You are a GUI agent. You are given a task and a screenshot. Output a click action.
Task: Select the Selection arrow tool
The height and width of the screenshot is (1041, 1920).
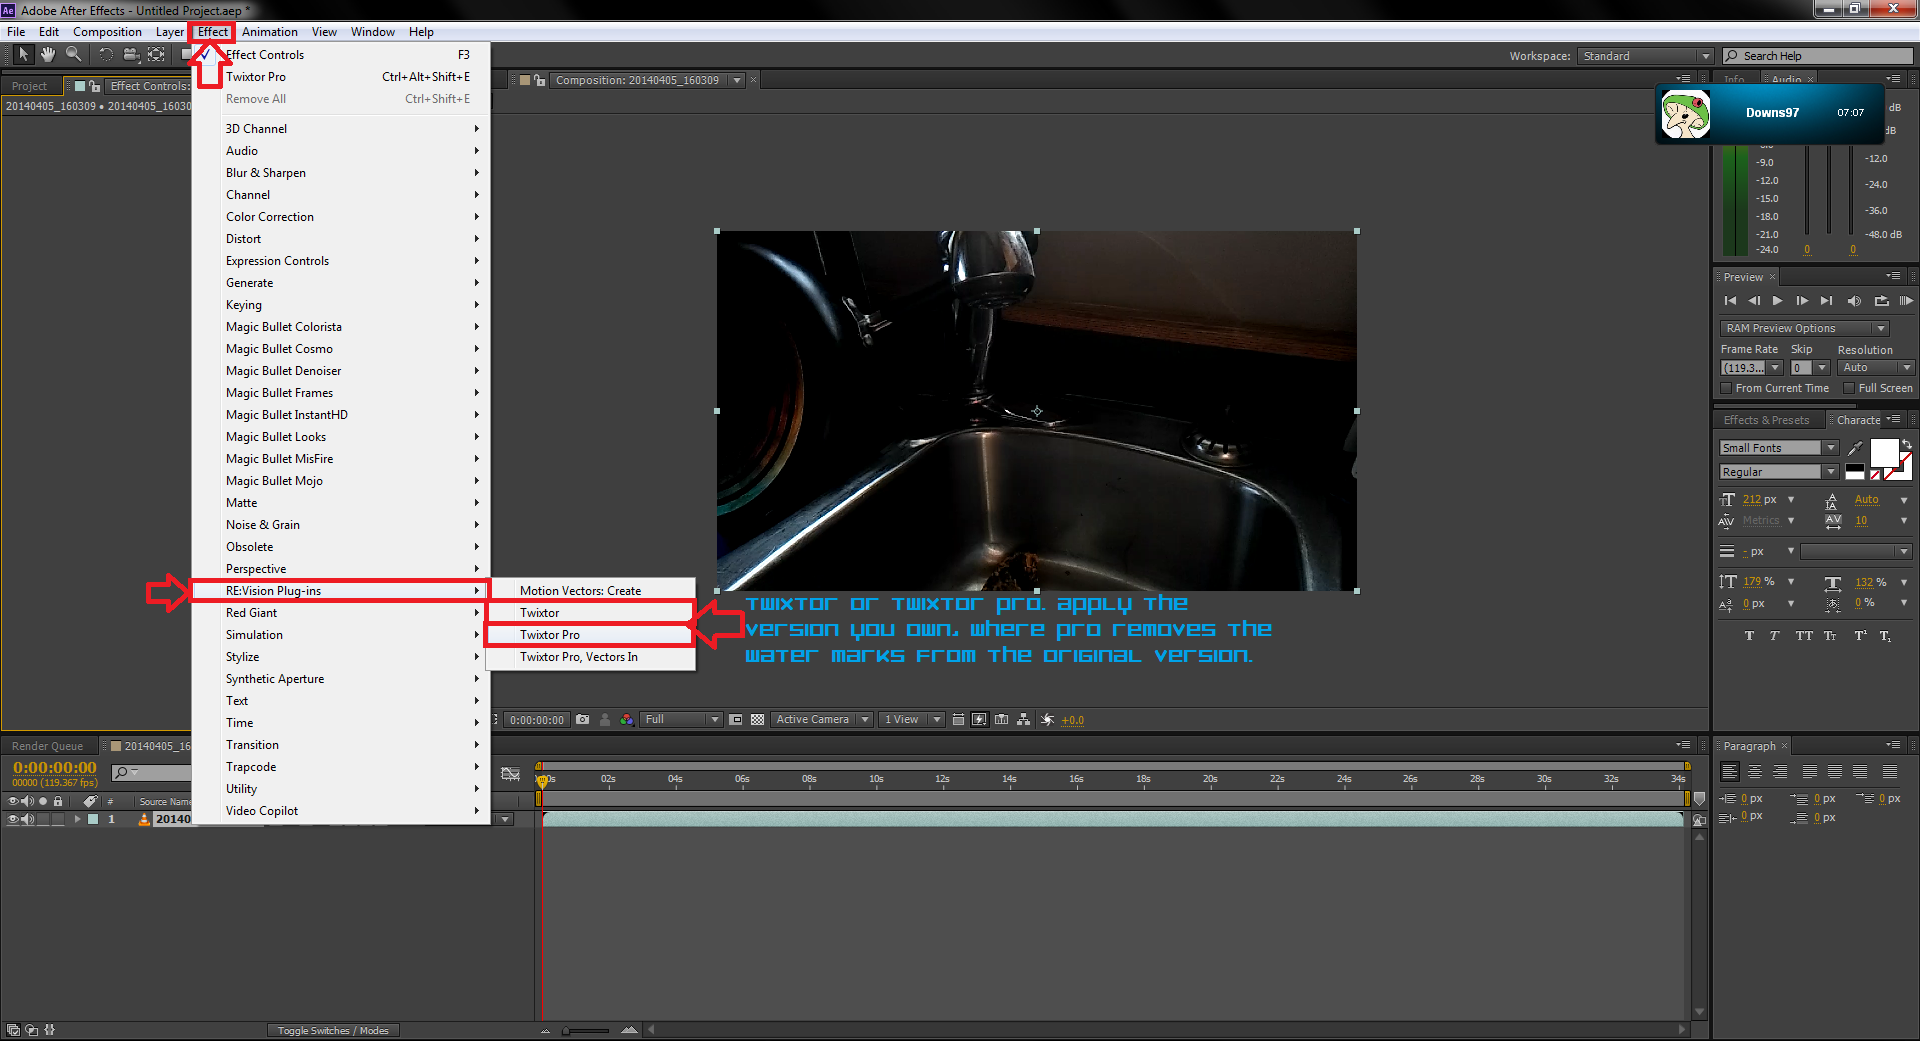point(23,54)
